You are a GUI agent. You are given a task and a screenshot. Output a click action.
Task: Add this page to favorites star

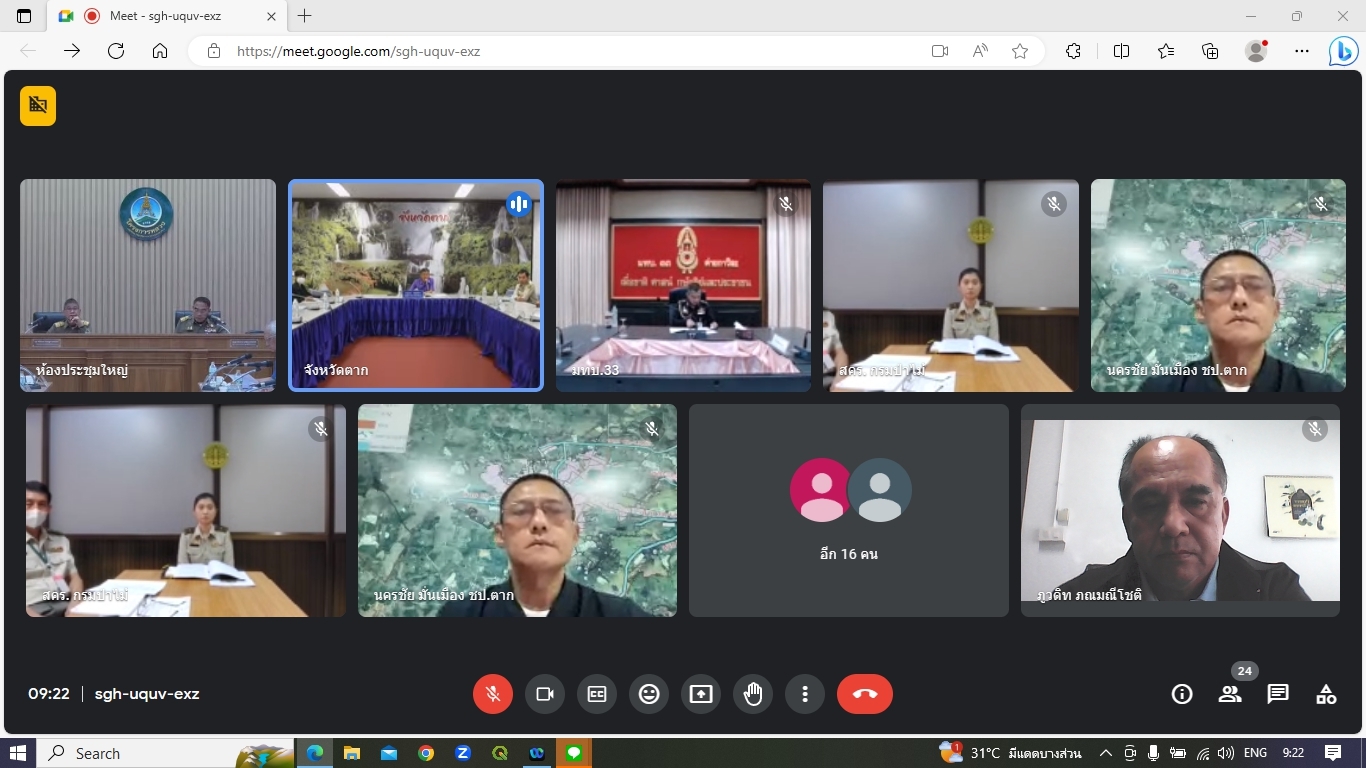click(x=1020, y=51)
